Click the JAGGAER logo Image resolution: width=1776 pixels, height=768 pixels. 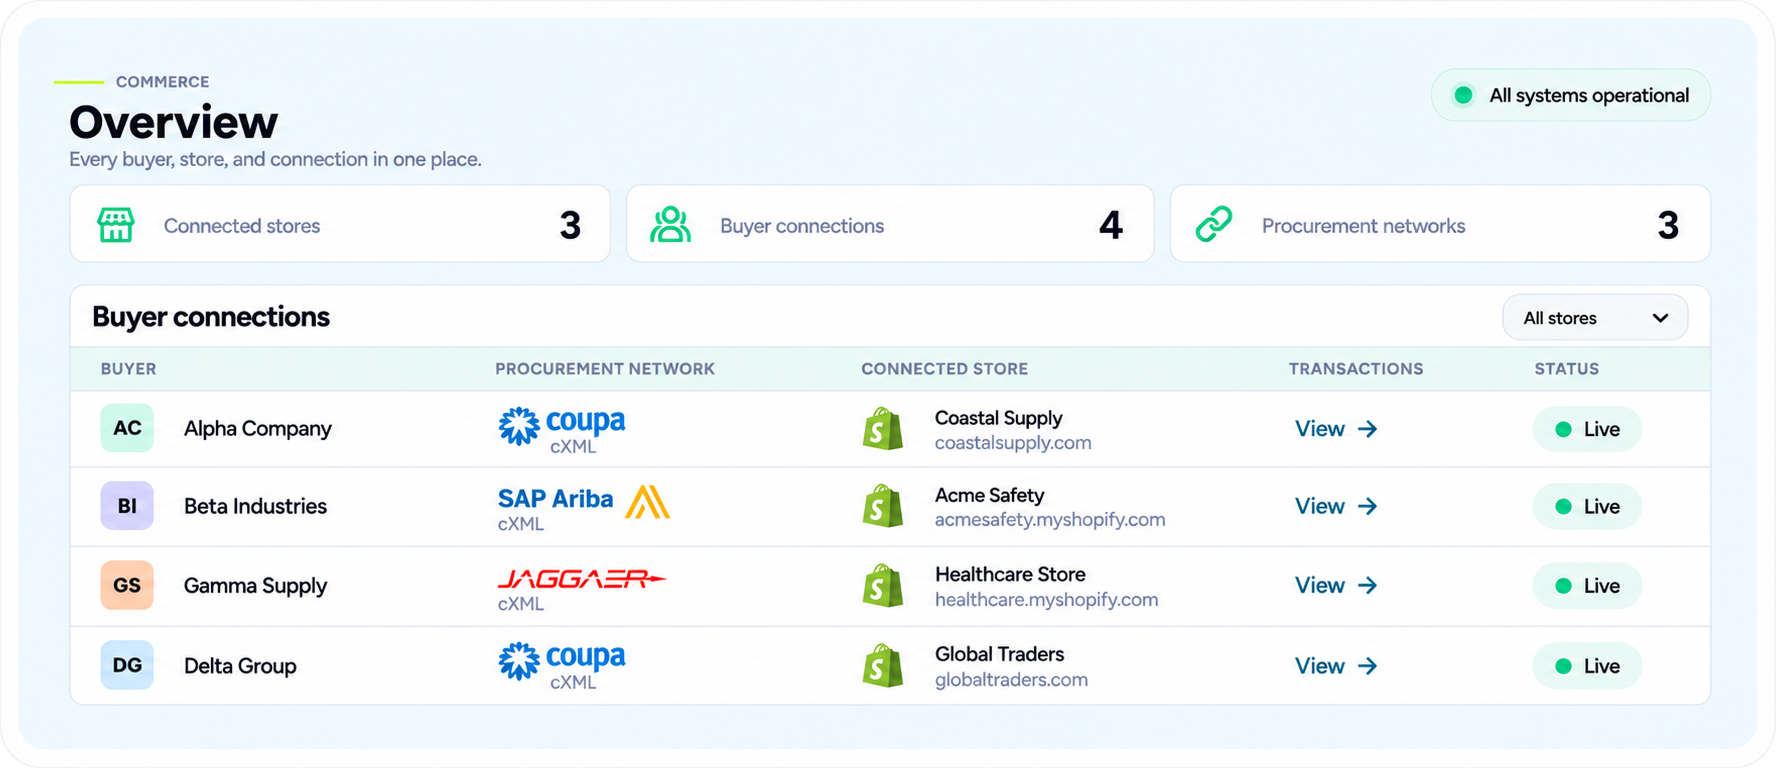pos(582,579)
